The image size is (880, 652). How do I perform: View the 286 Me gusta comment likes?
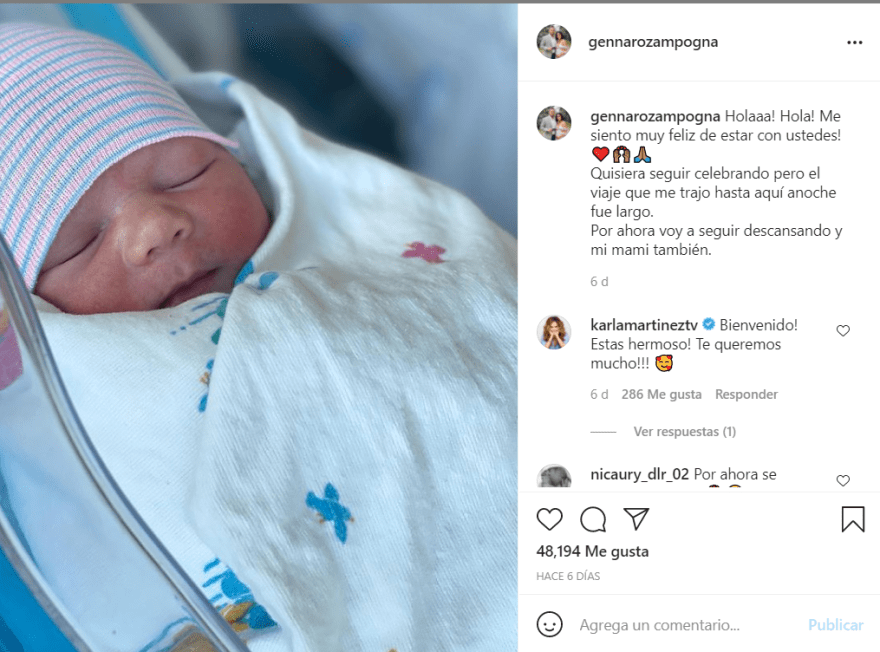coord(661,394)
